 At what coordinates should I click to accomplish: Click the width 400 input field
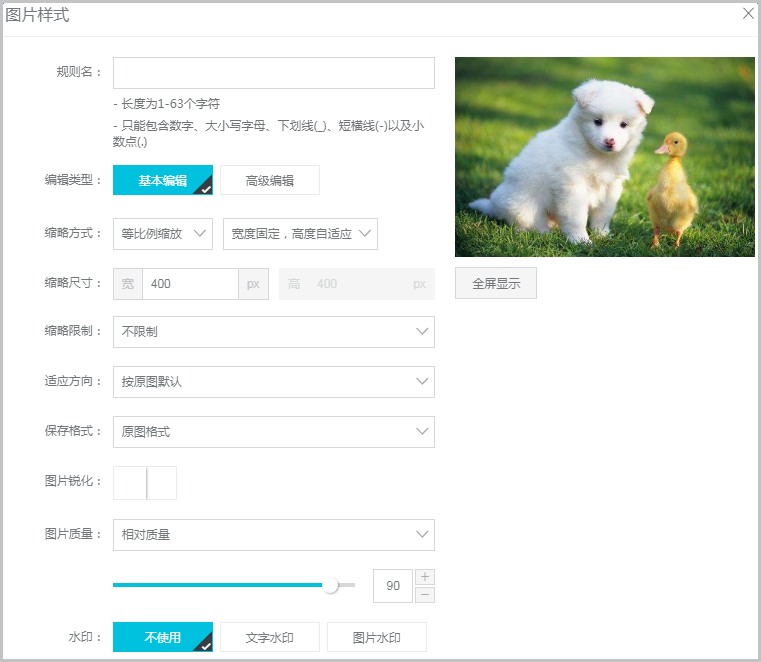pyautogui.click(x=190, y=284)
